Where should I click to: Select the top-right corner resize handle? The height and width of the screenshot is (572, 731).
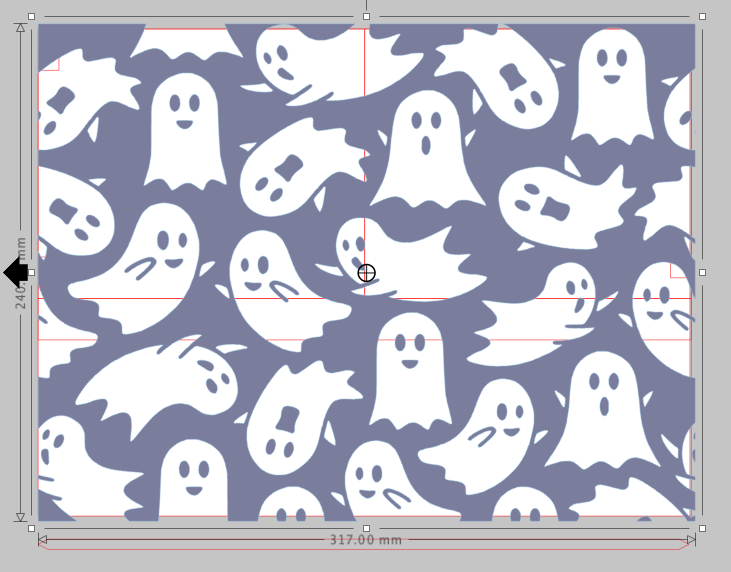(x=702, y=17)
